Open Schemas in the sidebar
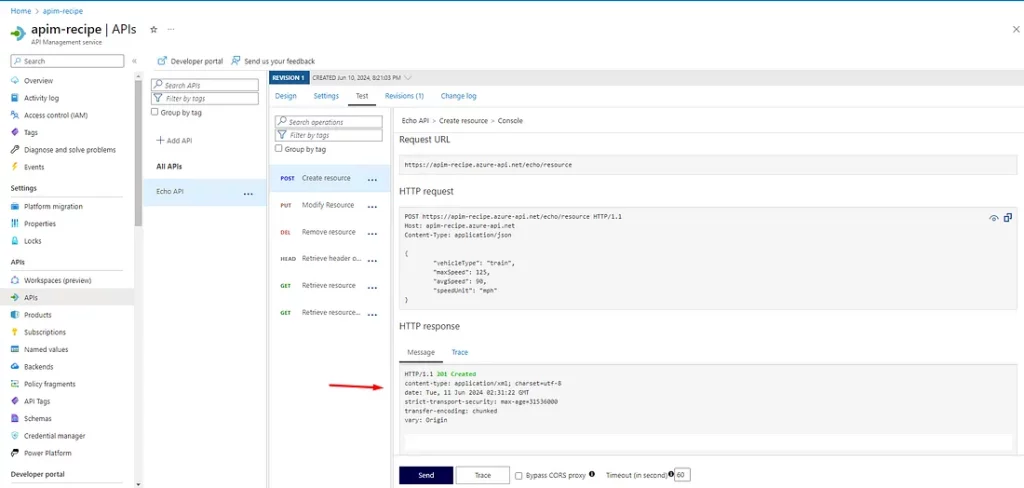 pyautogui.click(x=38, y=418)
